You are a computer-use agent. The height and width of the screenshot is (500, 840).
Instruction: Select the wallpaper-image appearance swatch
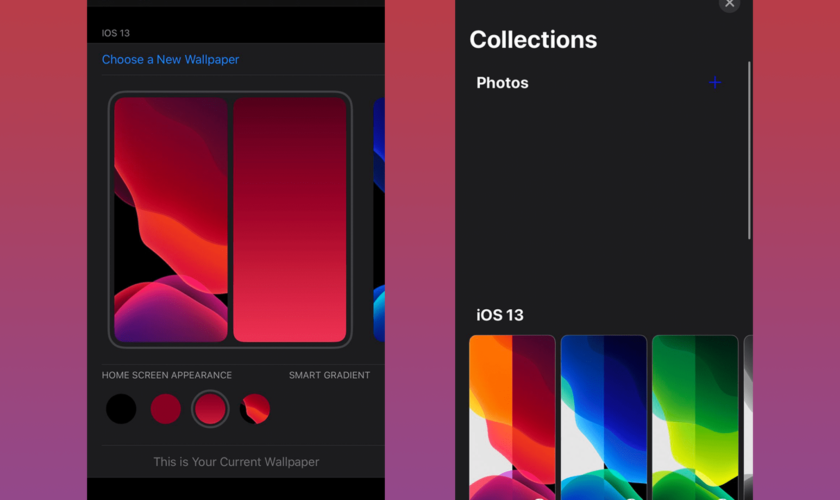tap(254, 409)
